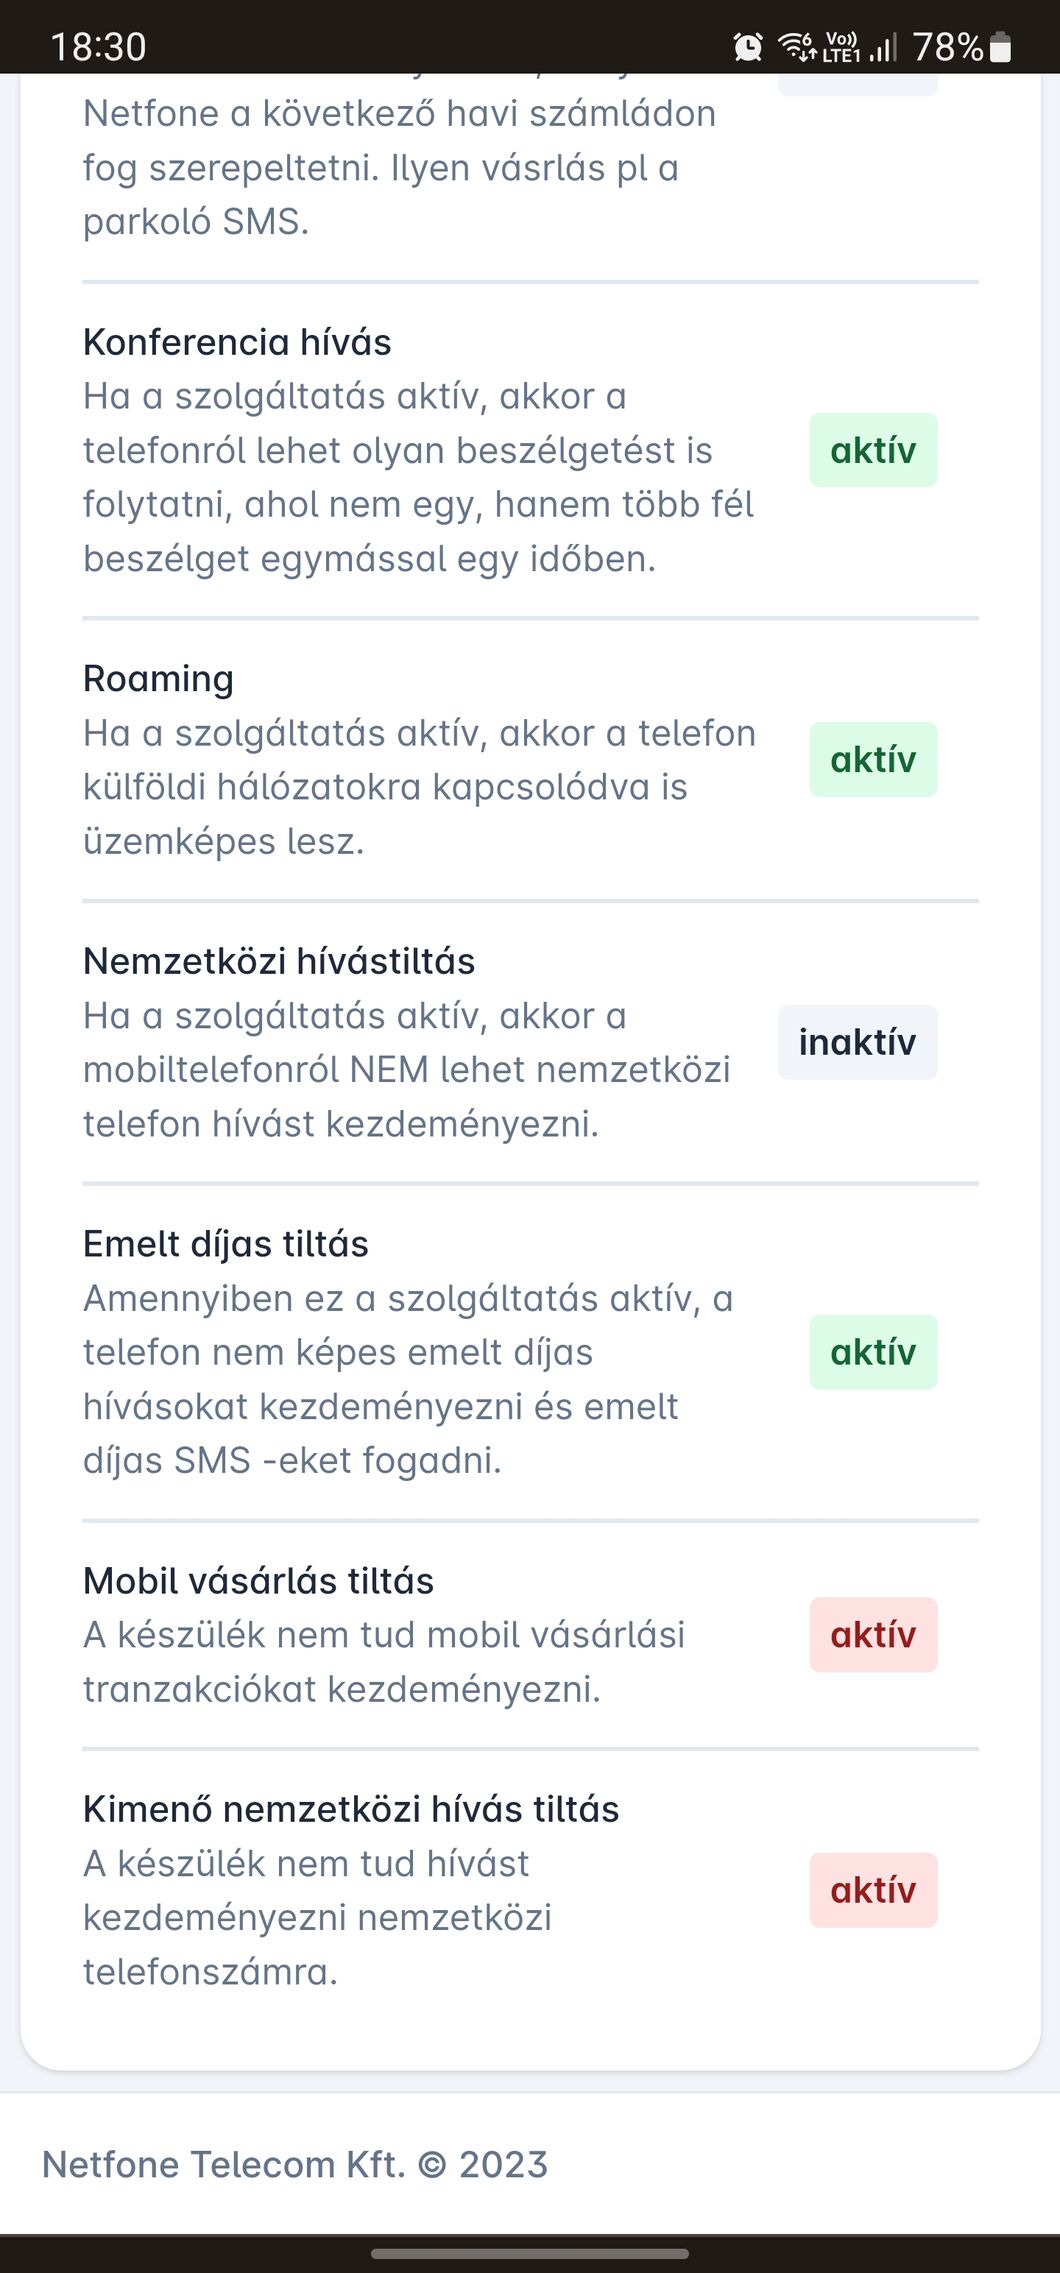Toggle the Emelt díjas tiltás aktív badge

(x=873, y=1352)
